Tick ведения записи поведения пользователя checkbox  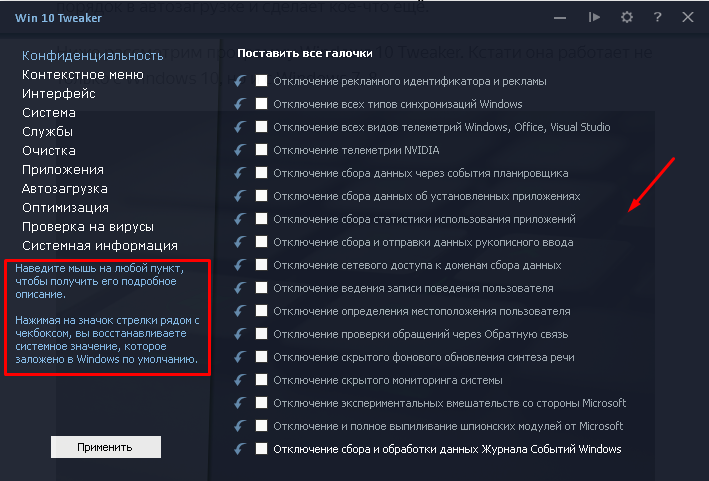261,288
